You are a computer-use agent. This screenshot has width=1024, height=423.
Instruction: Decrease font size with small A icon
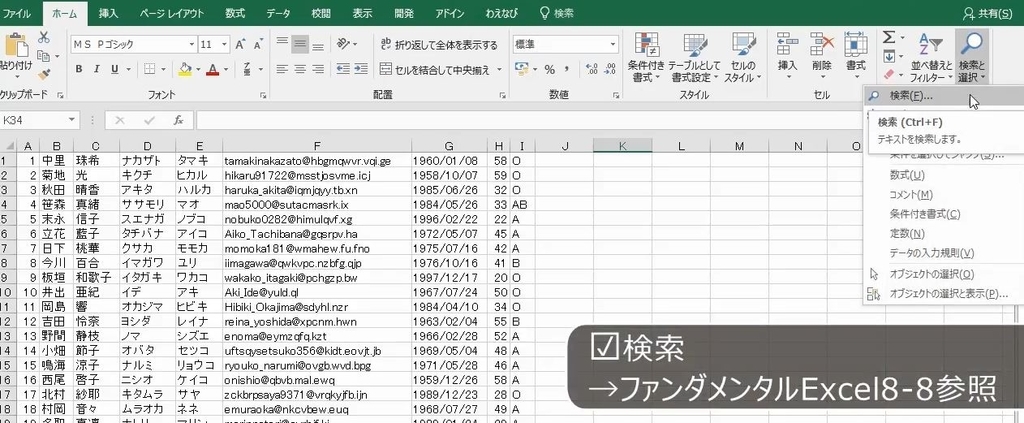click(x=258, y=44)
